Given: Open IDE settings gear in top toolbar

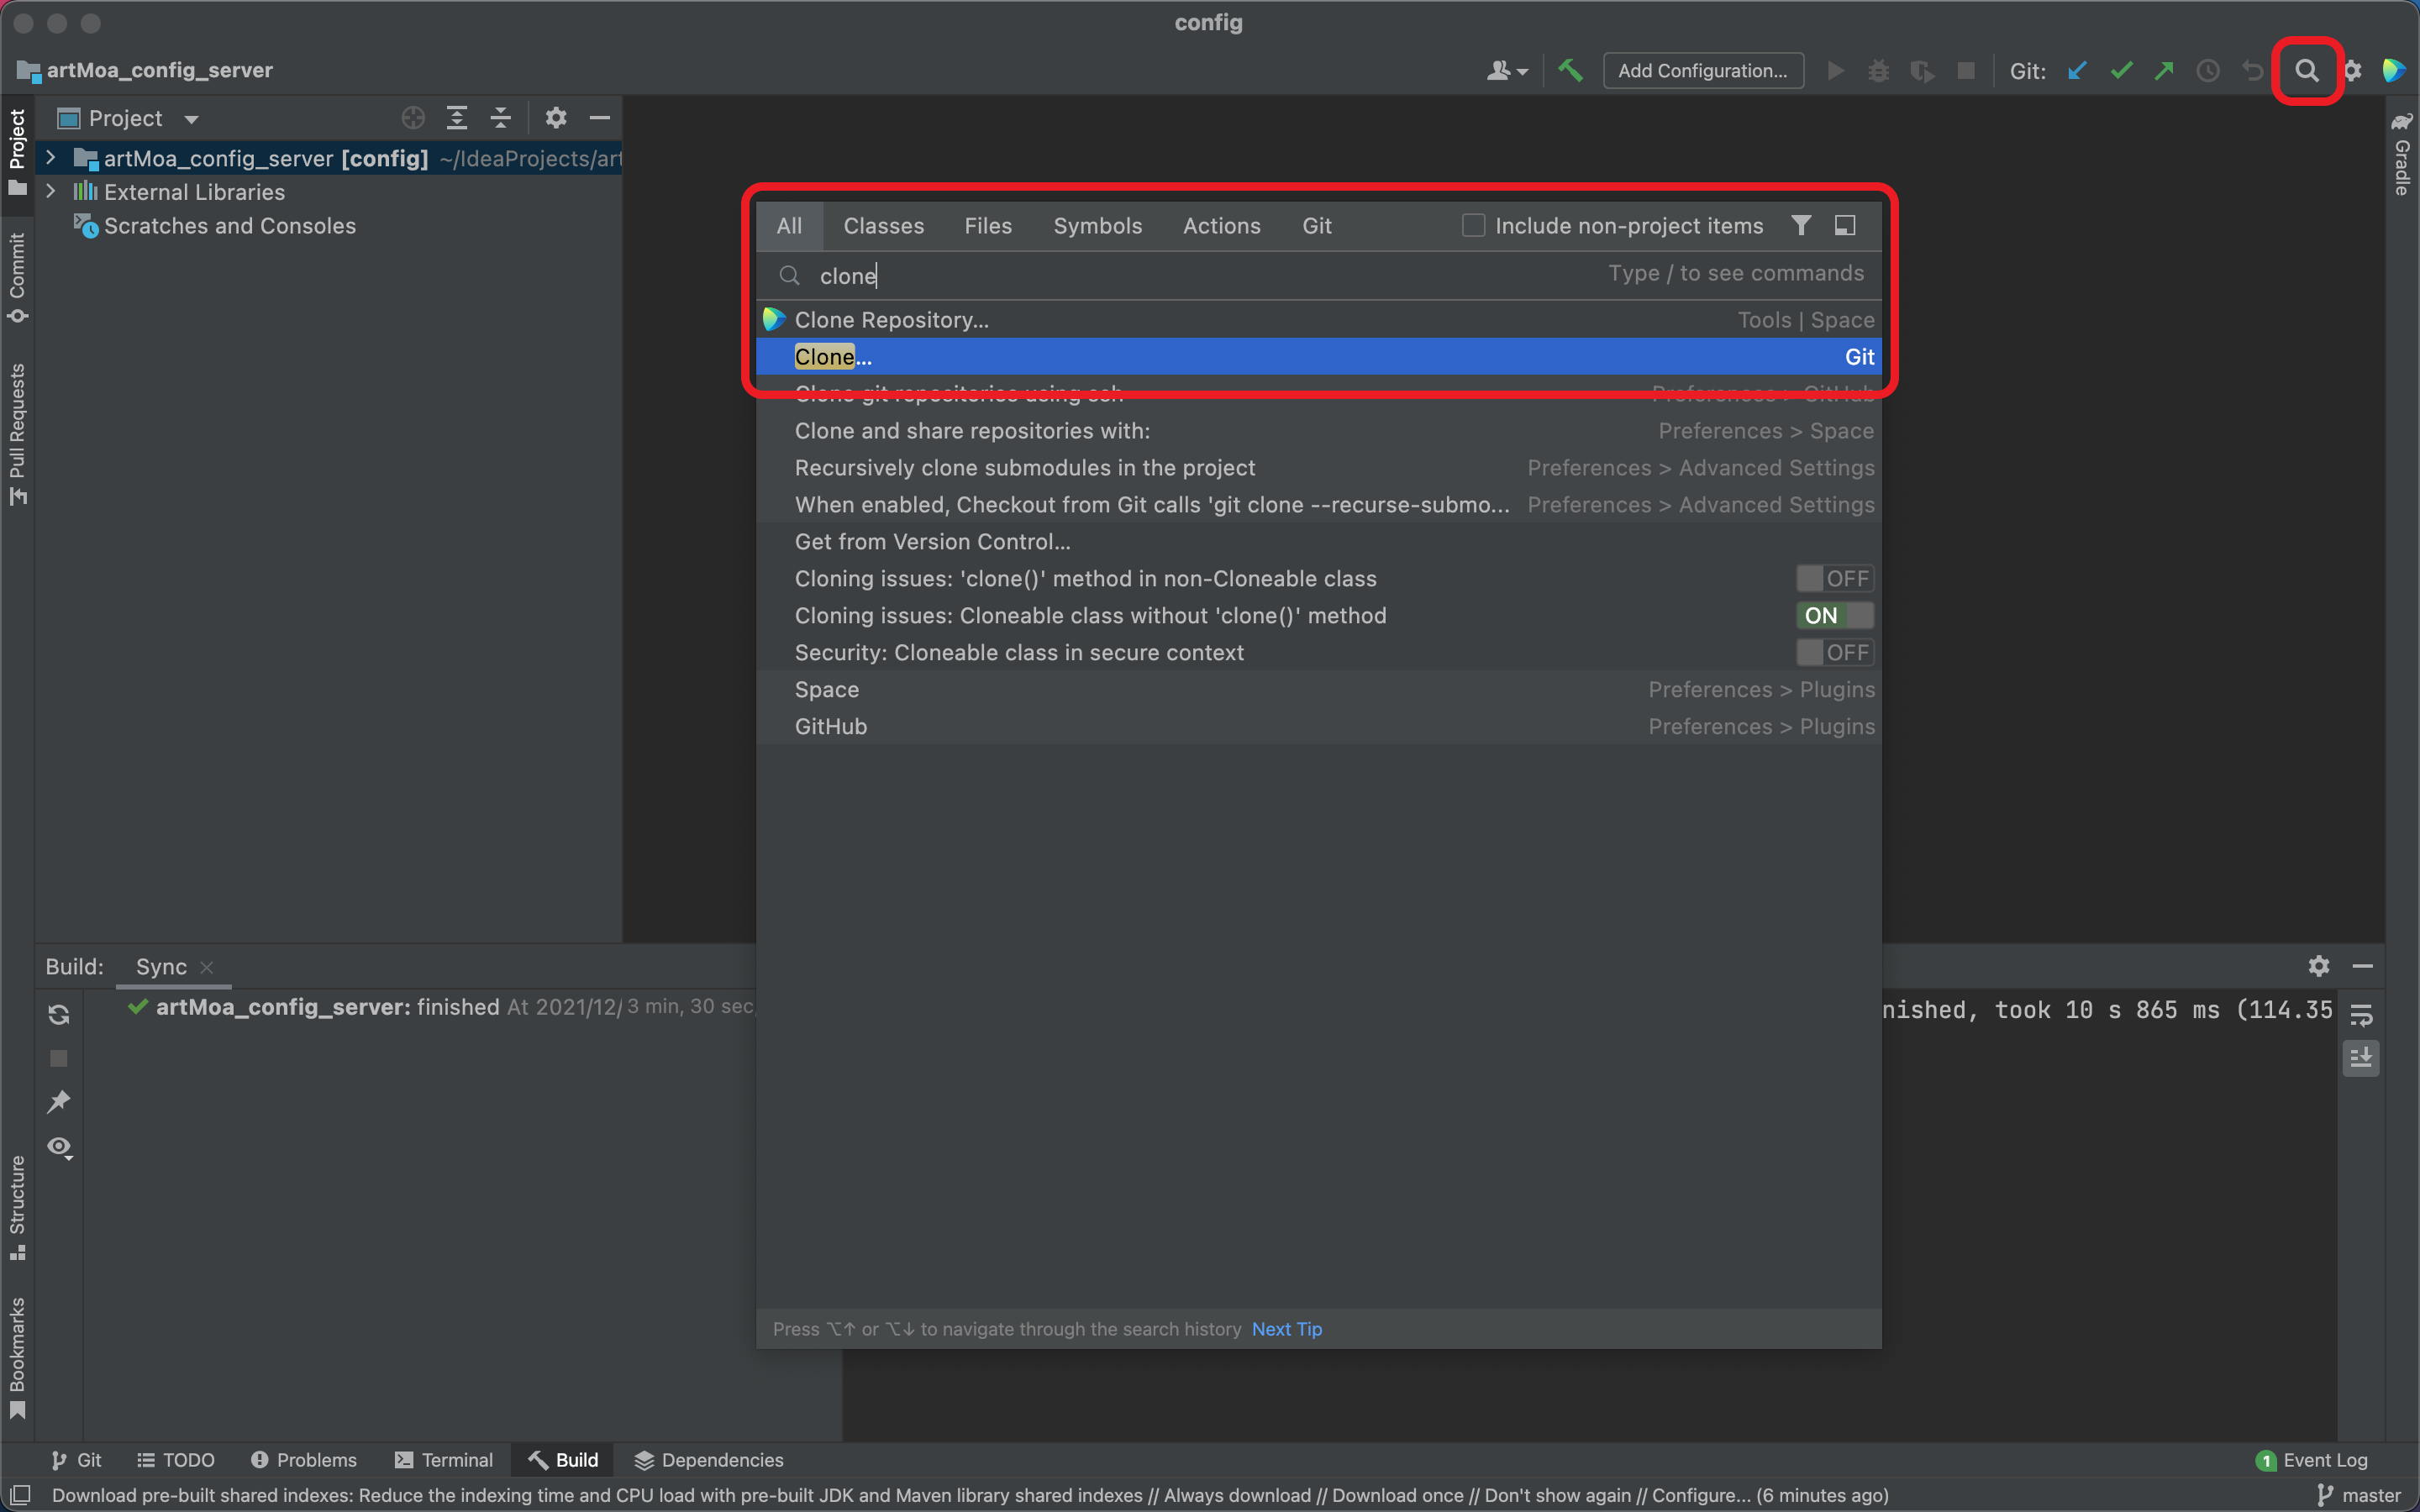Looking at the screenshot, I should click(2352, 71).
